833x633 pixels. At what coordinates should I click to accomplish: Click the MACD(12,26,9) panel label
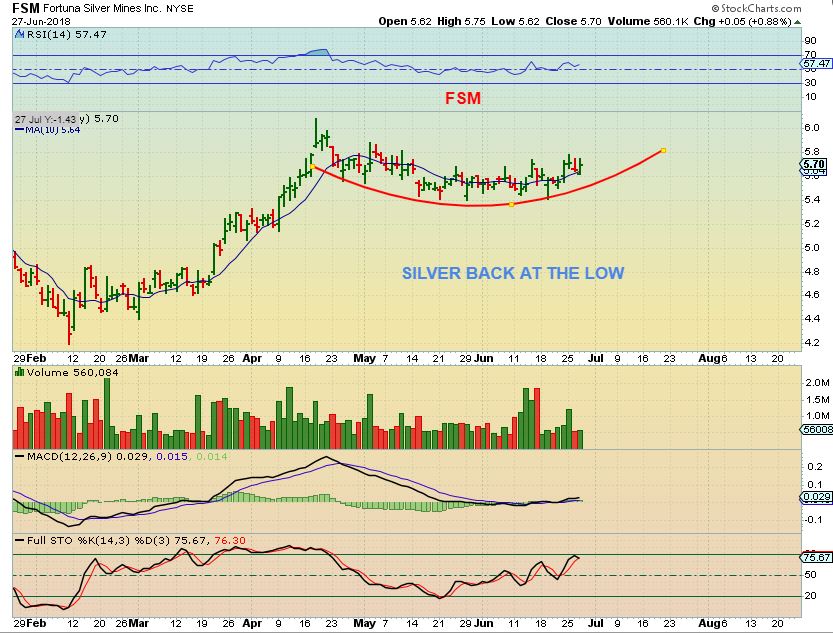click(x=70, y=457)
